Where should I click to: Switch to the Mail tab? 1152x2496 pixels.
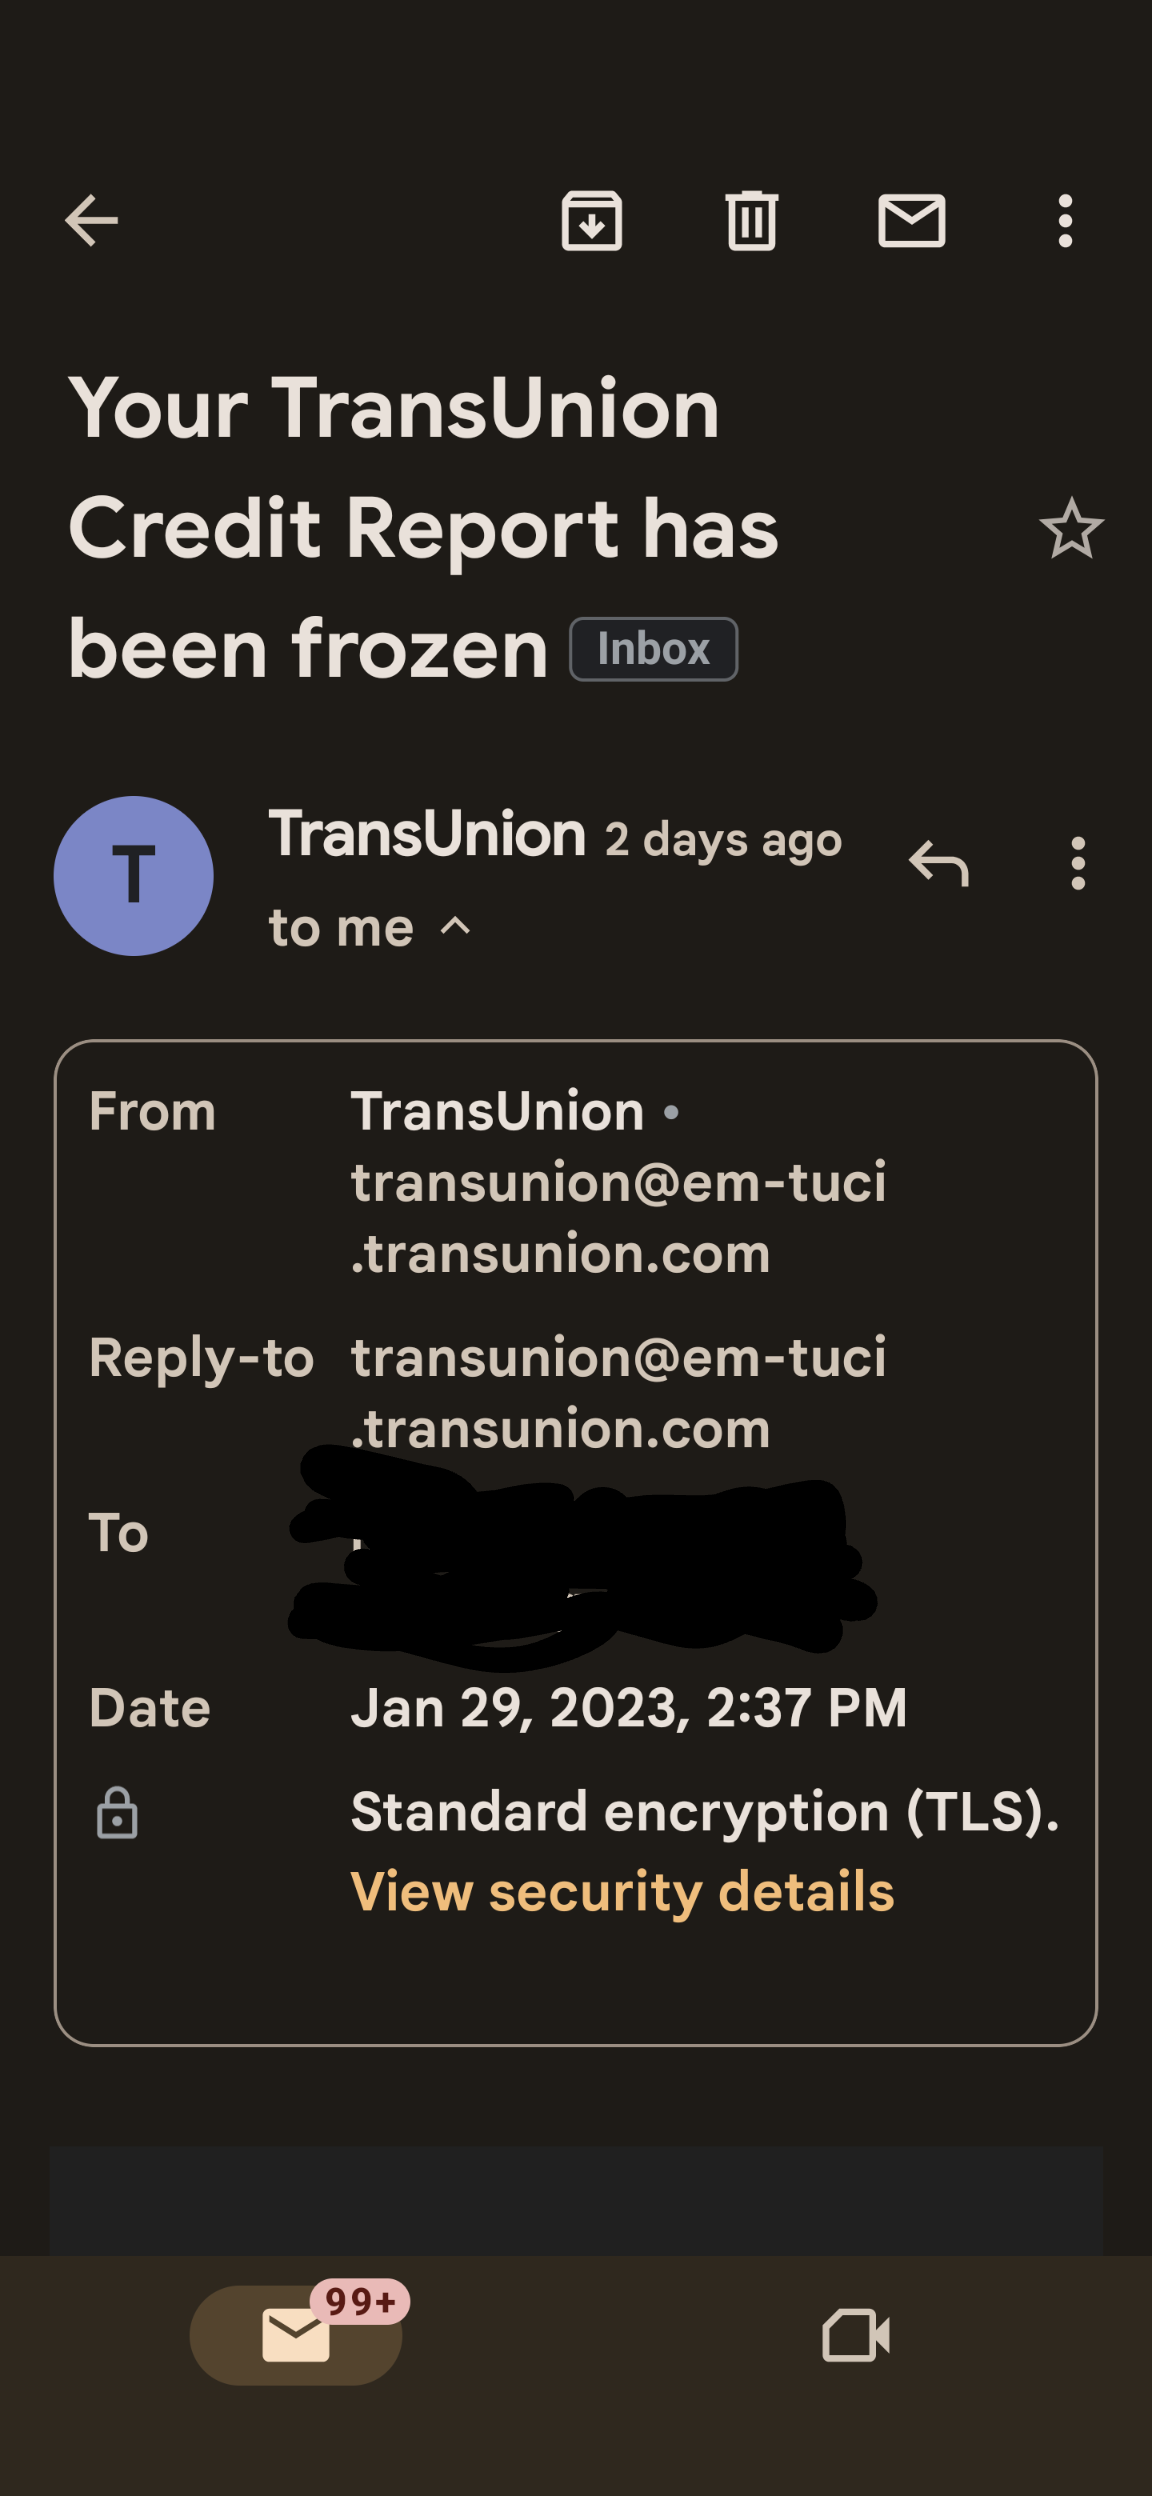[x=296, y=2335]
